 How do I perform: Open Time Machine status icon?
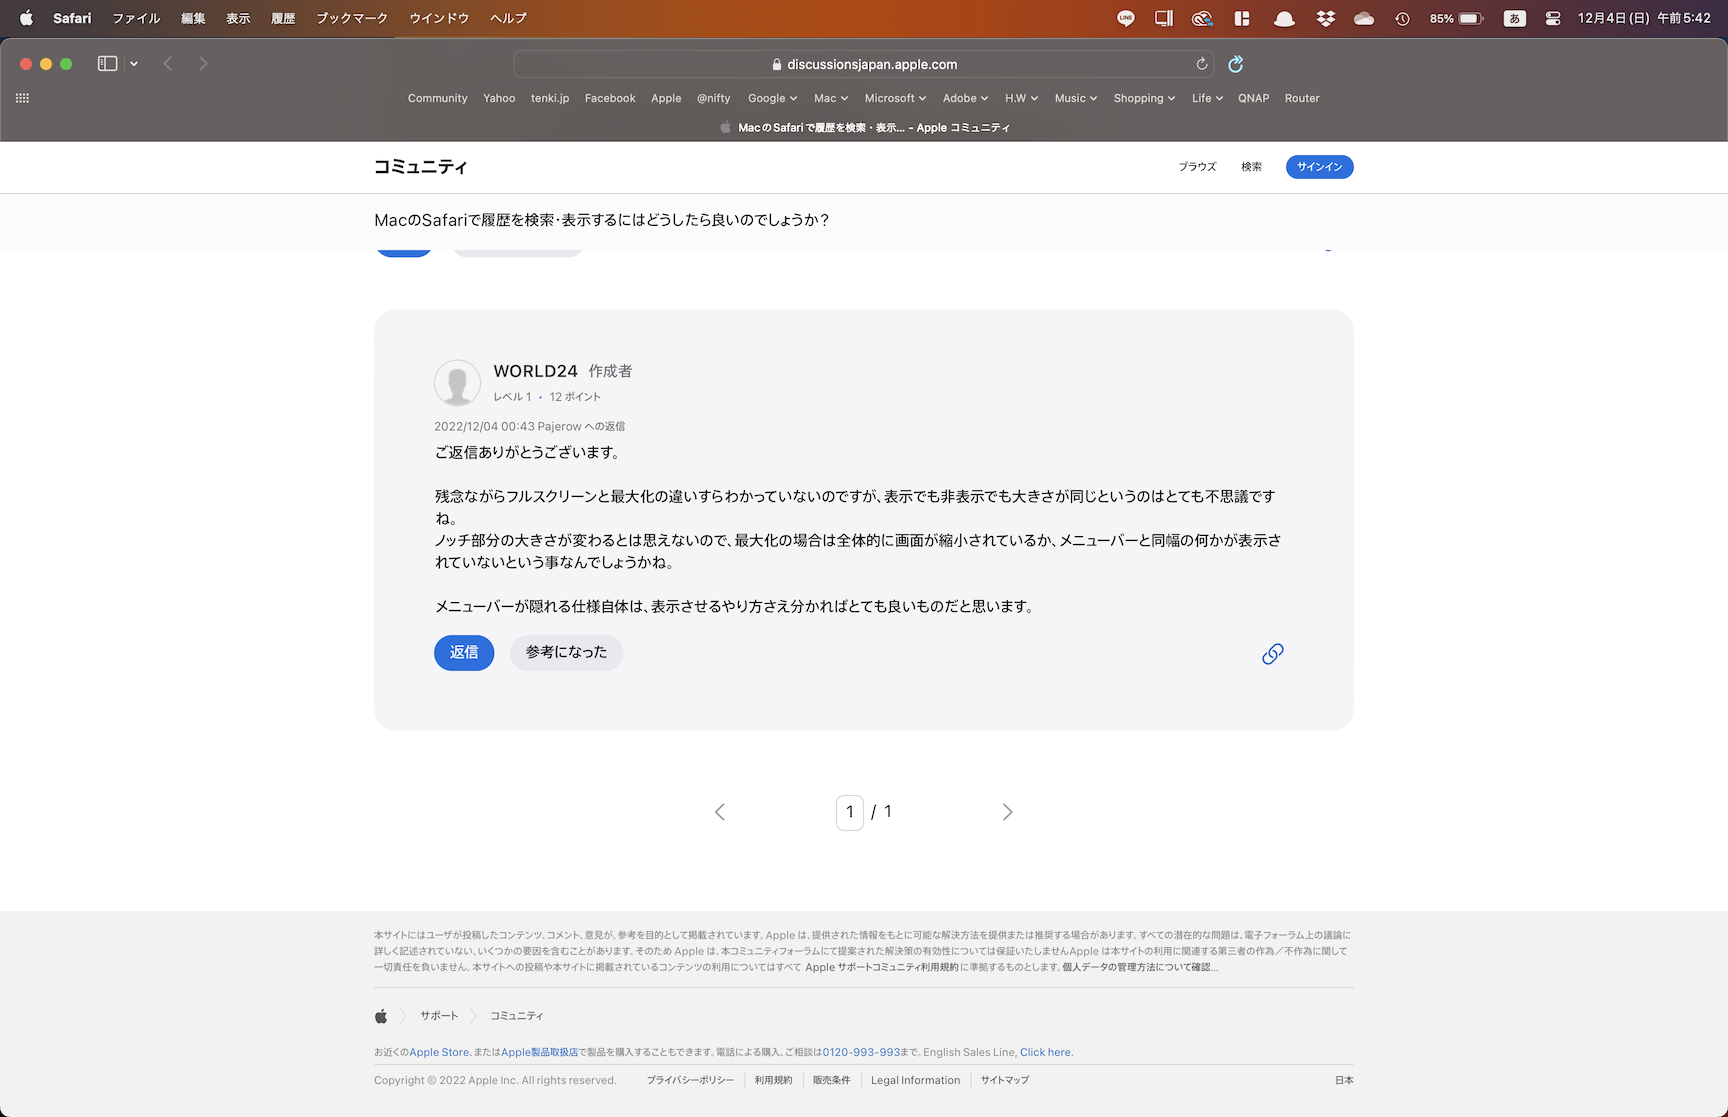pos(1402,18)
